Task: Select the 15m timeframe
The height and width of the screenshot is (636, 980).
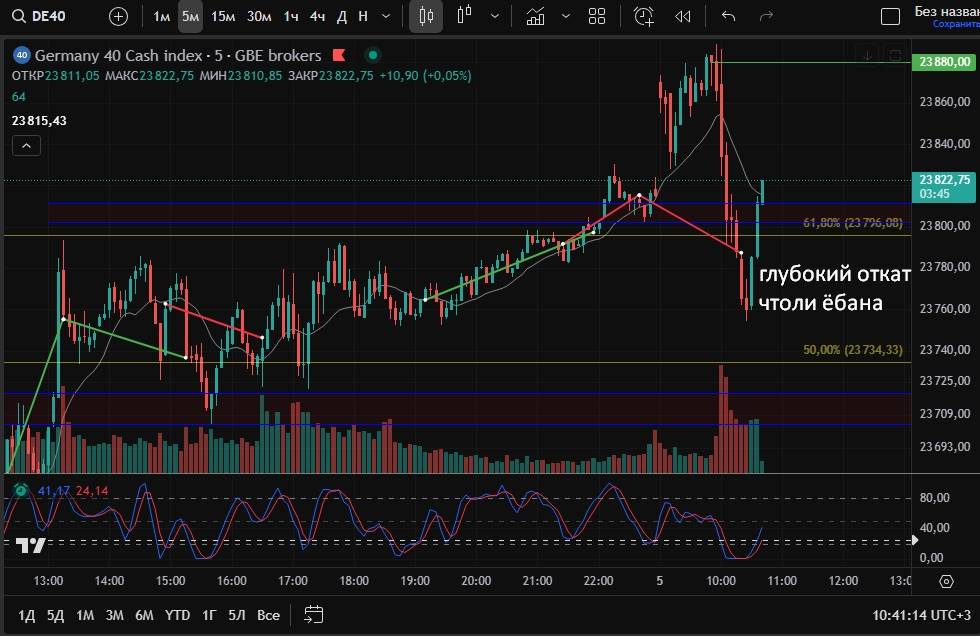Action: [x=224, y=16]
